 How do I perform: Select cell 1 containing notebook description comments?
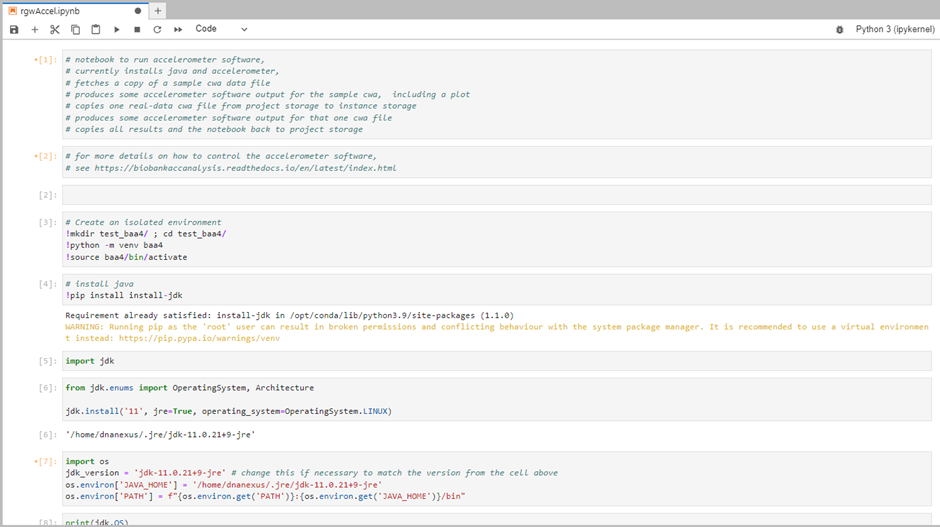[496, 94]
